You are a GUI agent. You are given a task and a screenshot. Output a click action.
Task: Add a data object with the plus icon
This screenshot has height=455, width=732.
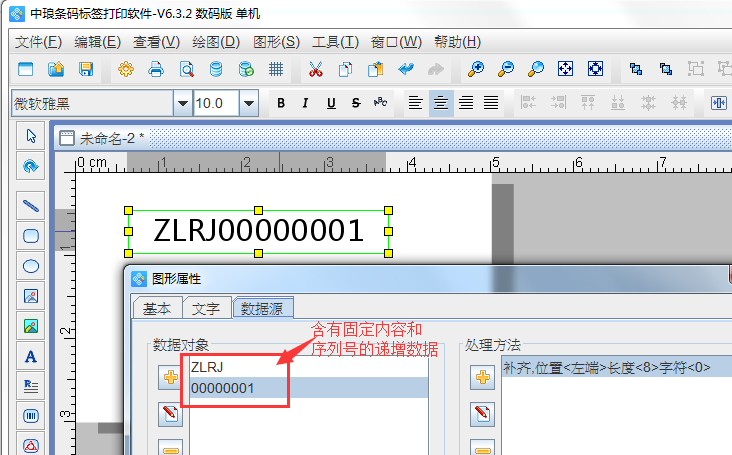170,377
